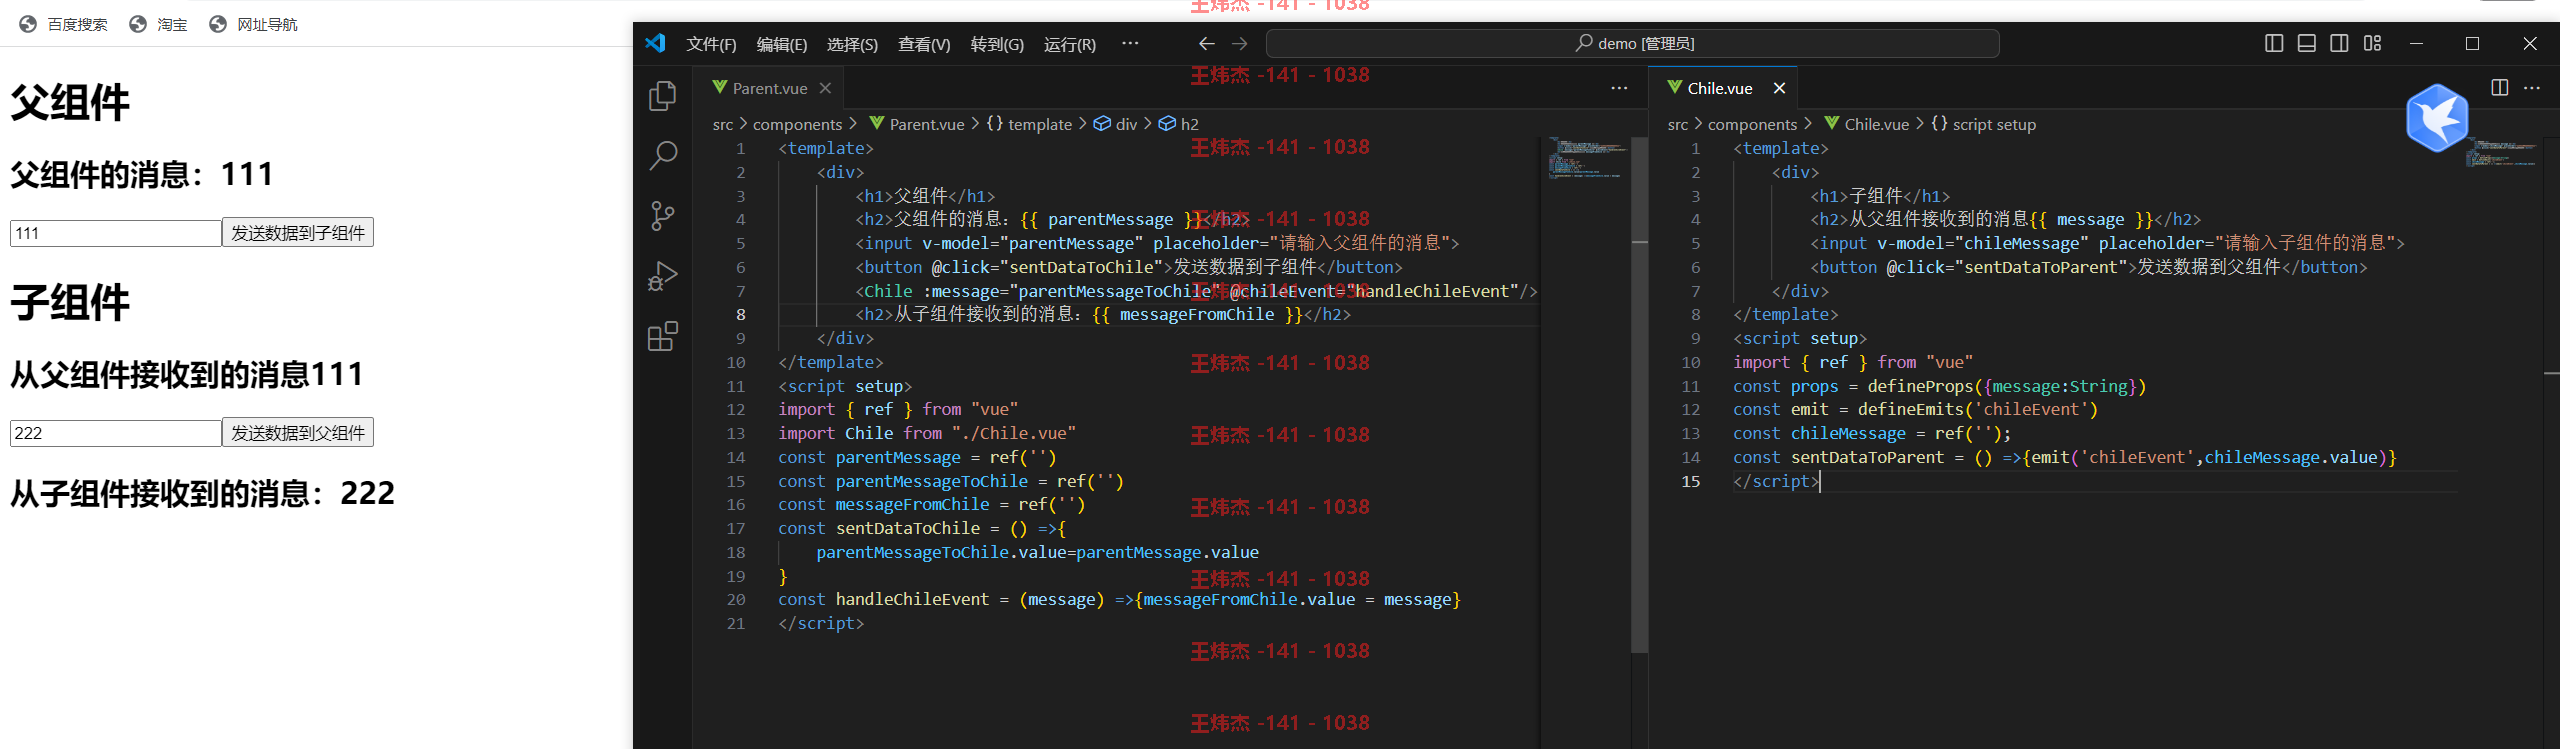The height and width of the screenshot is (749, 2560).
Task: Open the Search view in activity bar
Action: pyautogui.click(x=662, y=156)
